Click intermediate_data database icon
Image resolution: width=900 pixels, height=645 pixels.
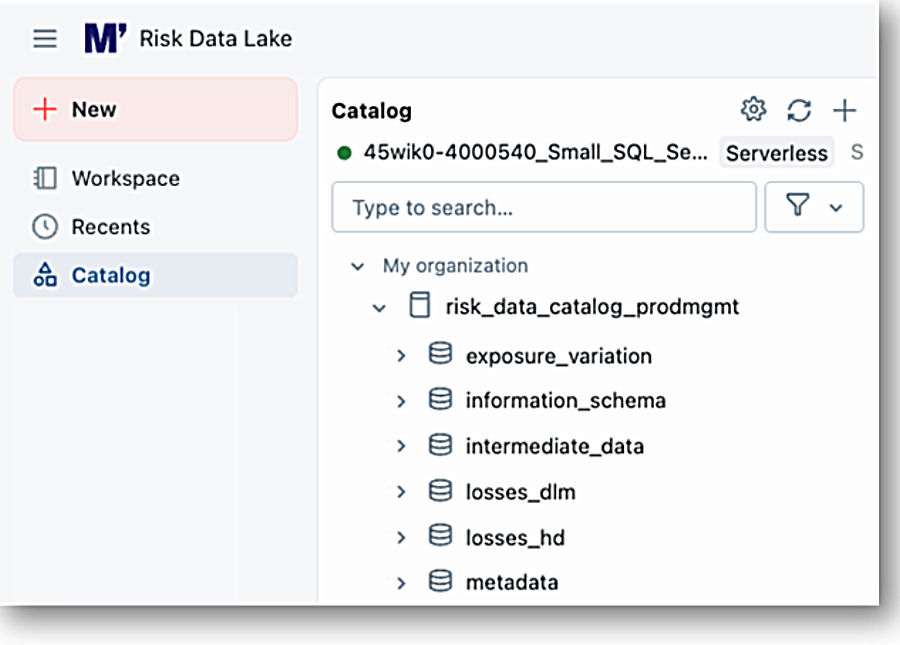[x=440, y=445]
